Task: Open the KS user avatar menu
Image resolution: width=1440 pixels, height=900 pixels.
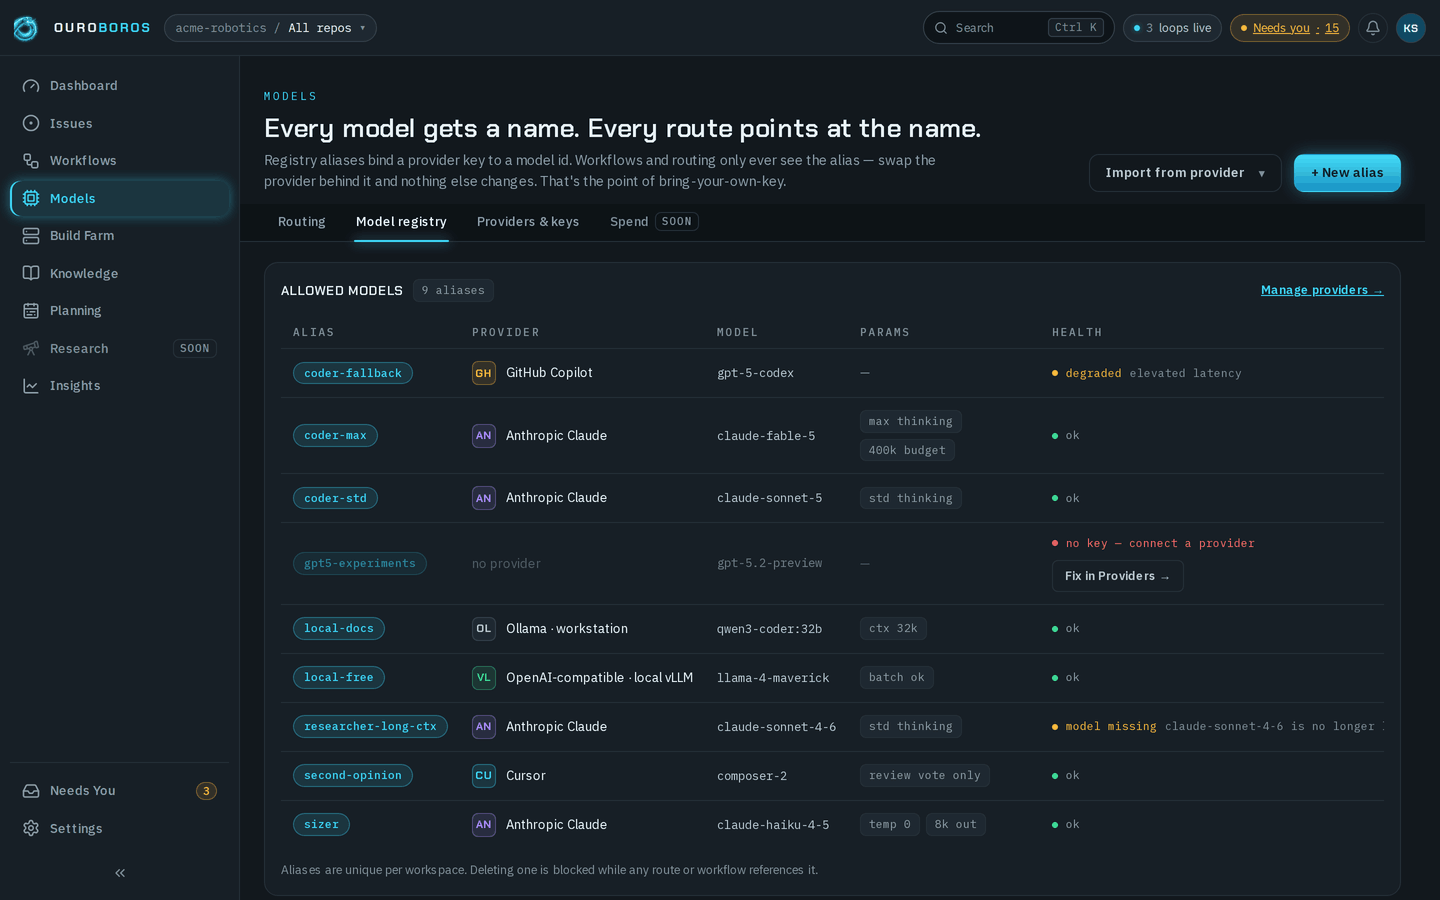Action: coord(1411,28)
